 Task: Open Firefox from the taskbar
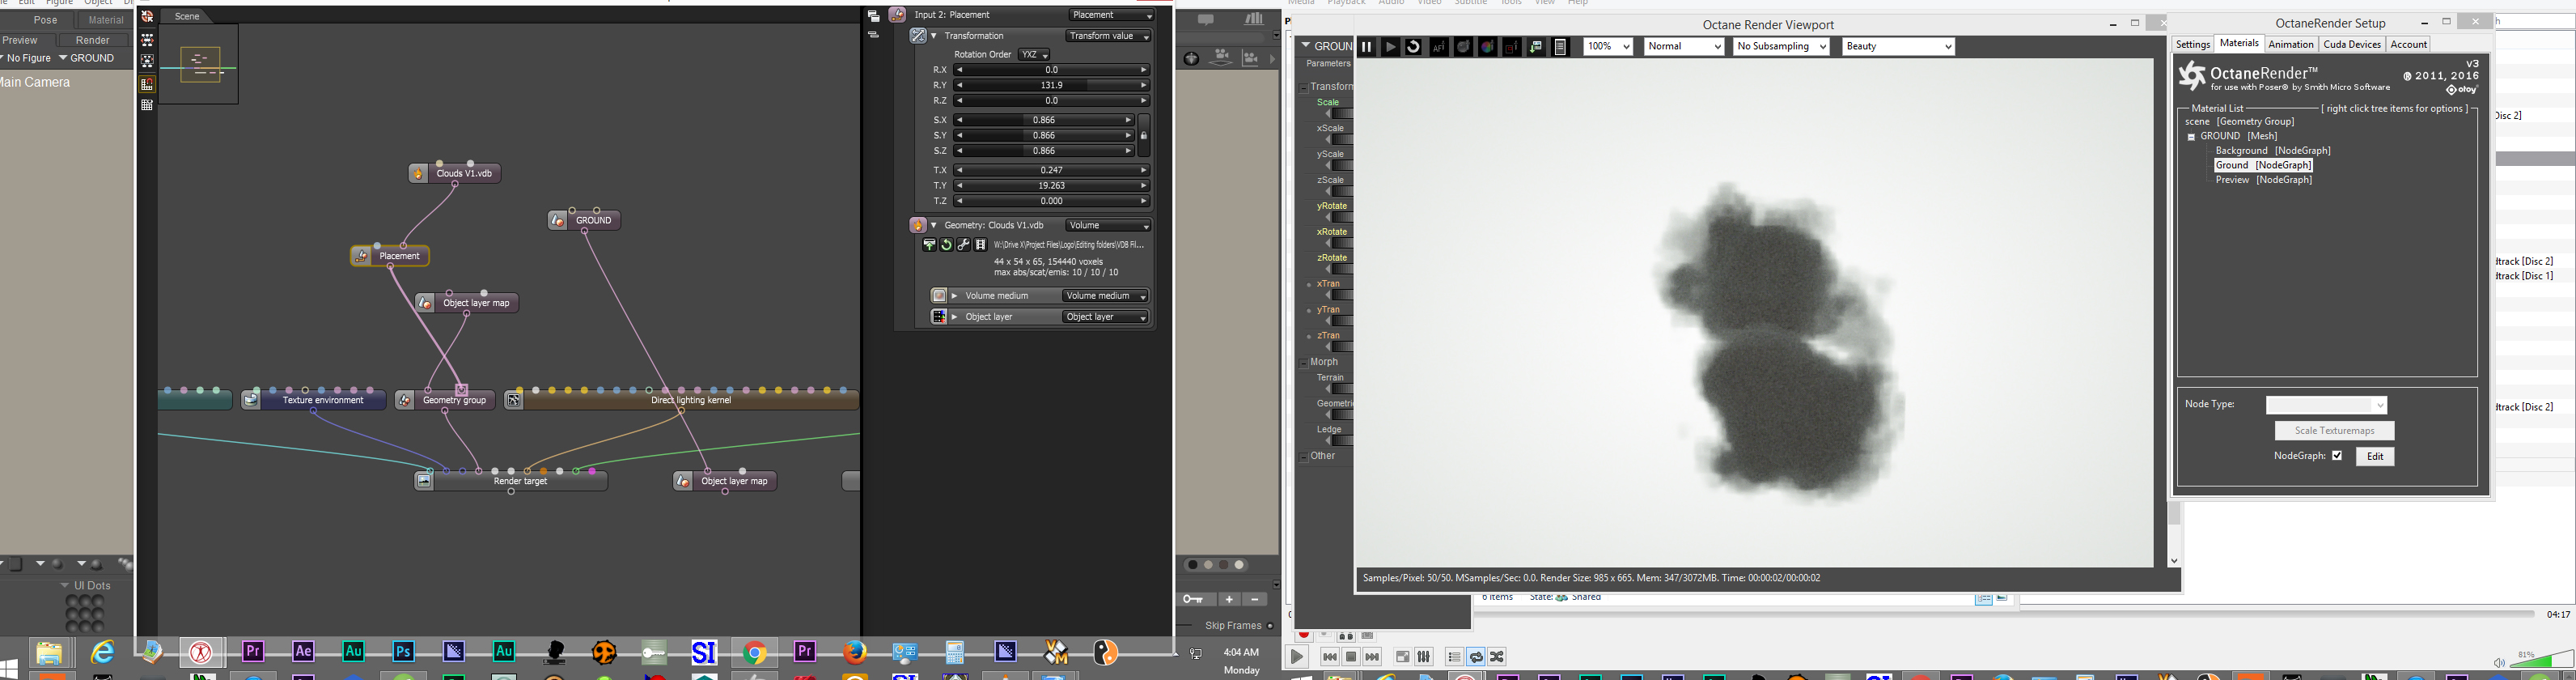click(x=855, y=653)
